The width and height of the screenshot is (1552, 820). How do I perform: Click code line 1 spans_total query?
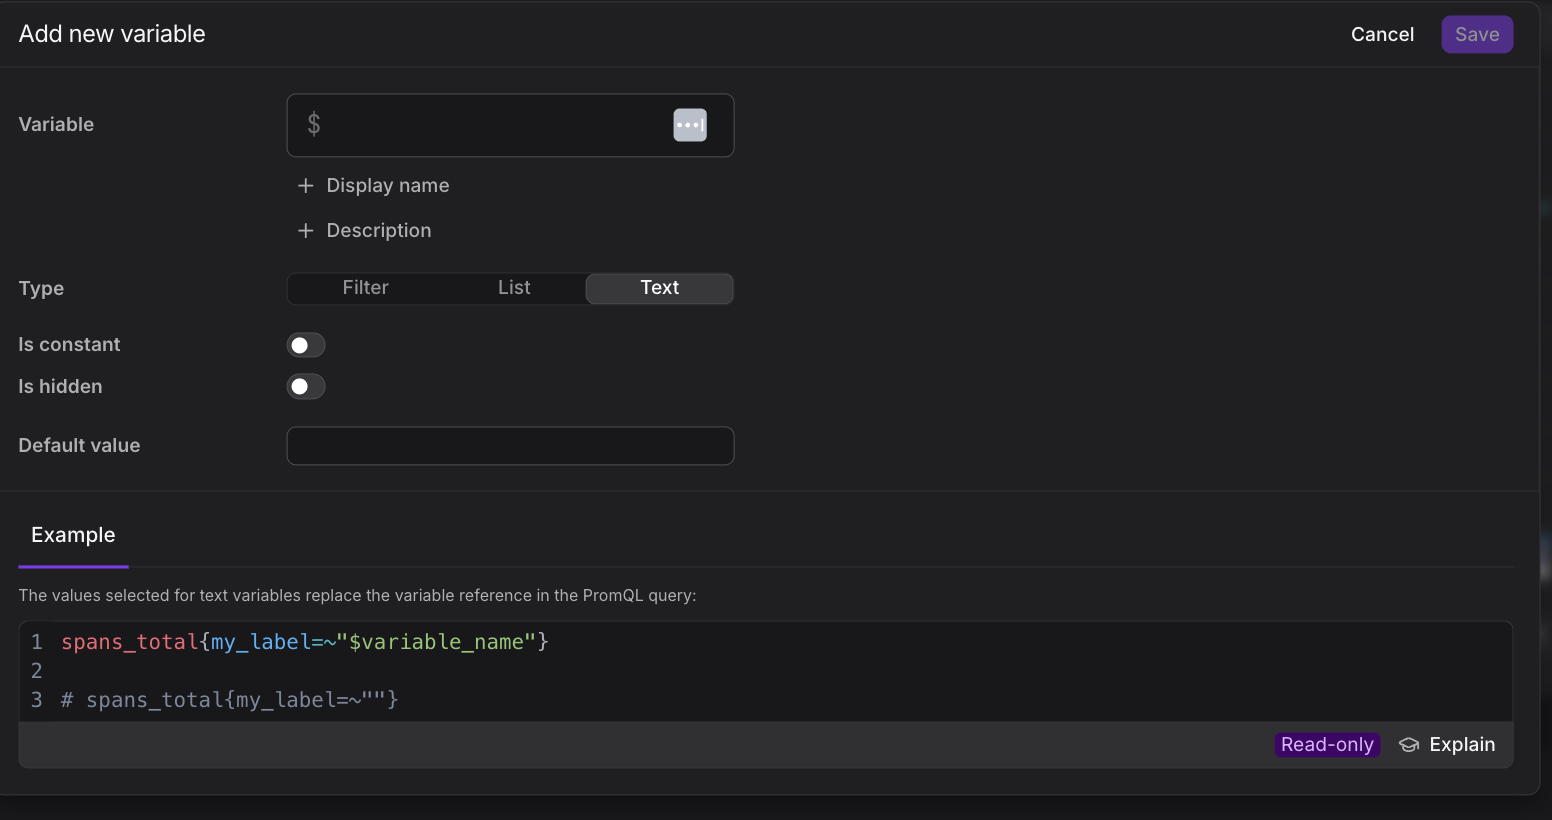[x=305, y=642]
